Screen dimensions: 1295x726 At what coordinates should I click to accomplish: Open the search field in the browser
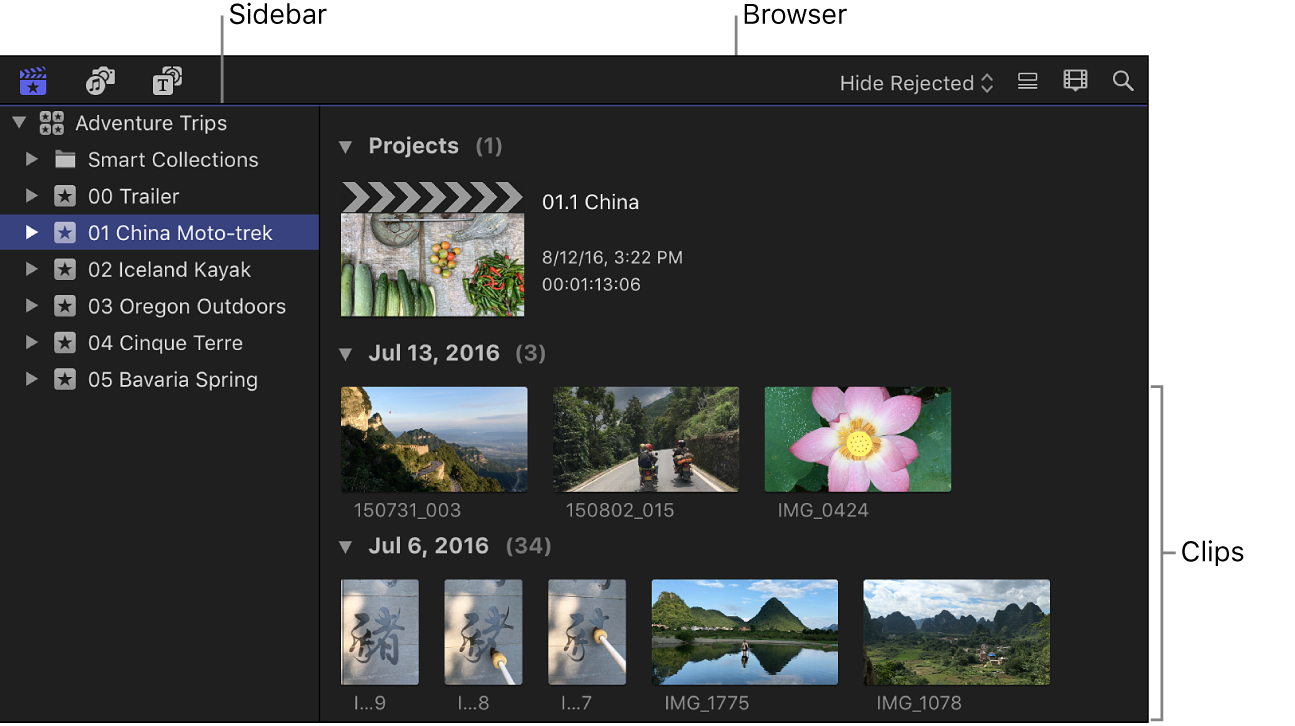coord(1122,80)
